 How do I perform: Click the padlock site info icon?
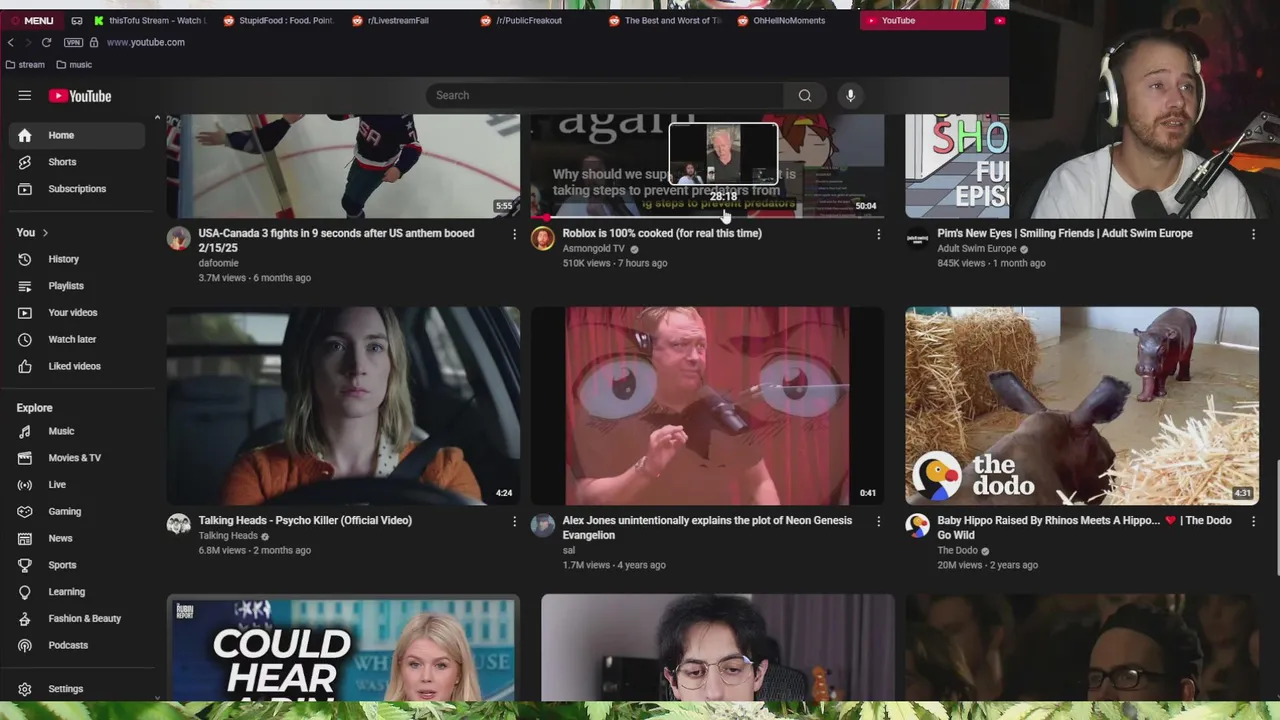tap(94, 42)
